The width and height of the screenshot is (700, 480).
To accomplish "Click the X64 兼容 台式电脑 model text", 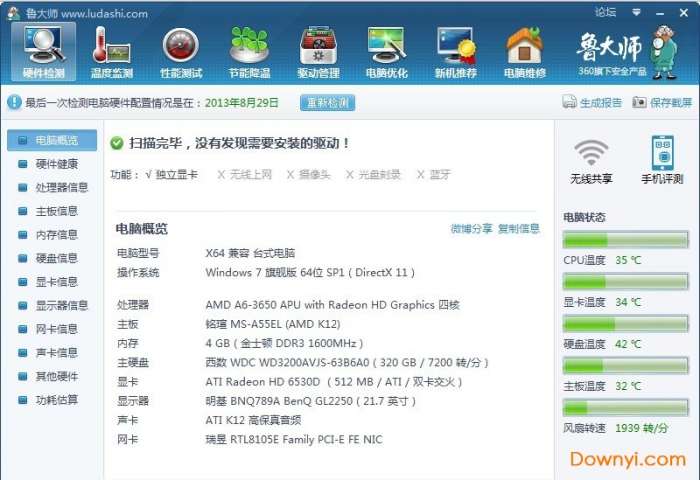I will 250,253.
